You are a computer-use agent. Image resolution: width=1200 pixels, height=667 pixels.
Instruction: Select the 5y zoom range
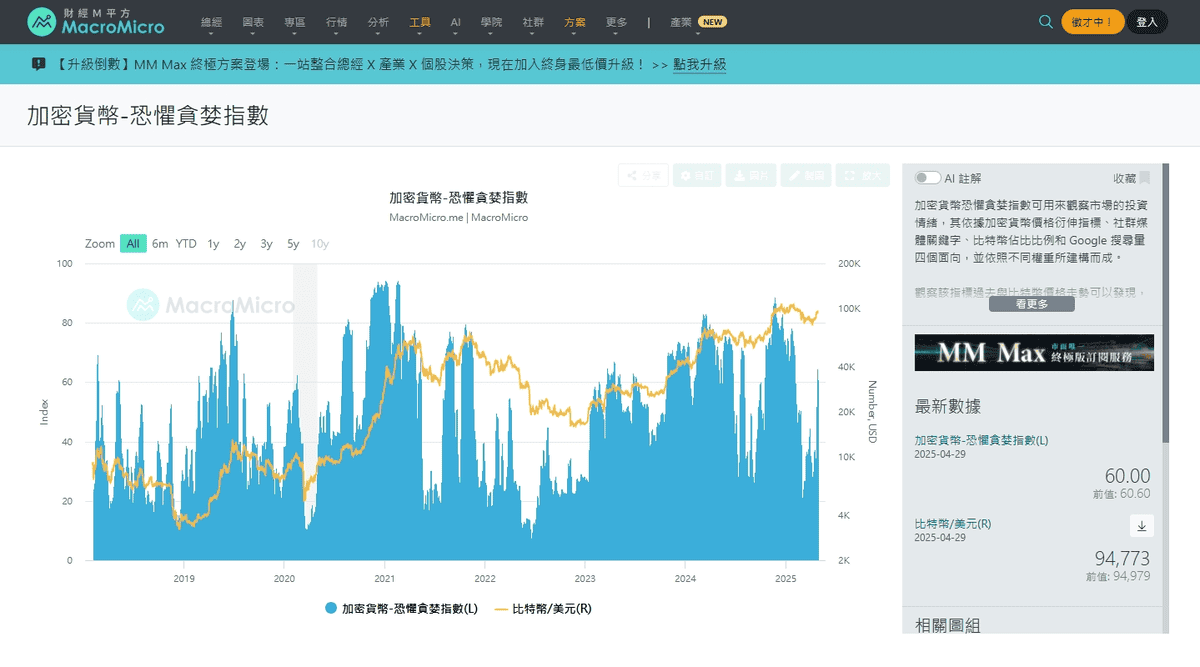(x=293, y=243)
